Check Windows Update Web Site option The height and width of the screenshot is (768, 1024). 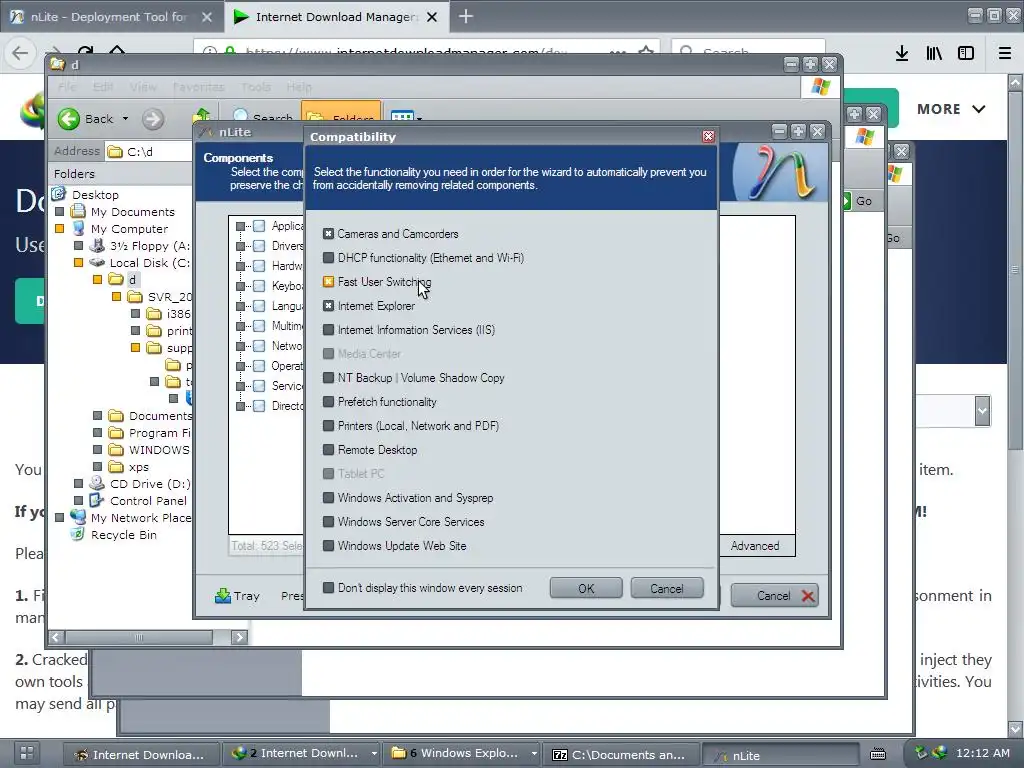click(x=328, y=546)
